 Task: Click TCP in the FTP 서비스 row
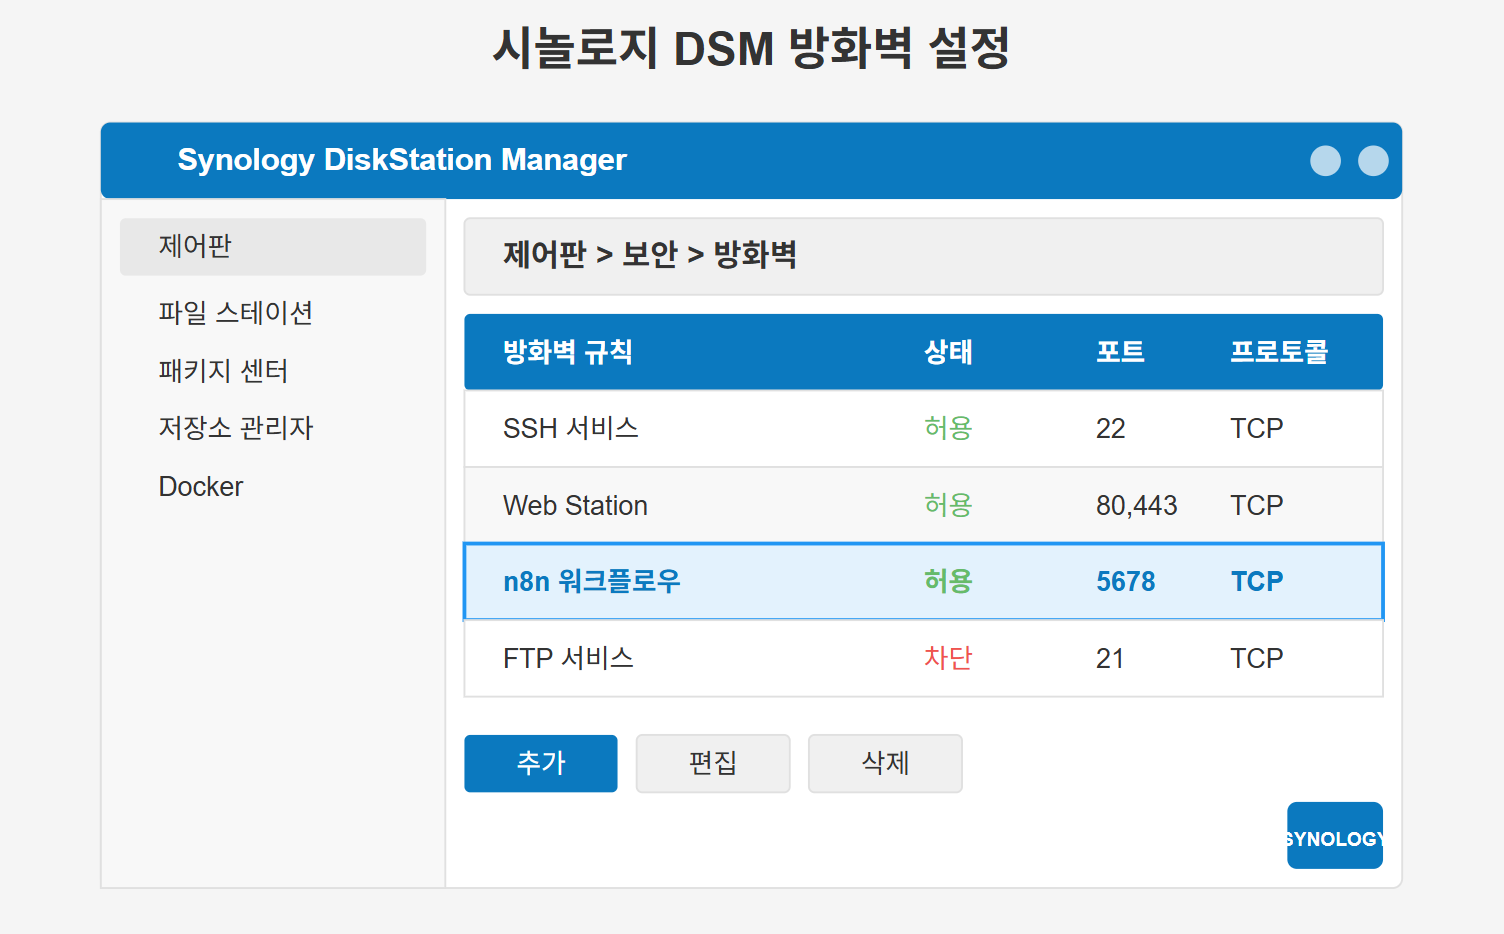pos(1257,659)
